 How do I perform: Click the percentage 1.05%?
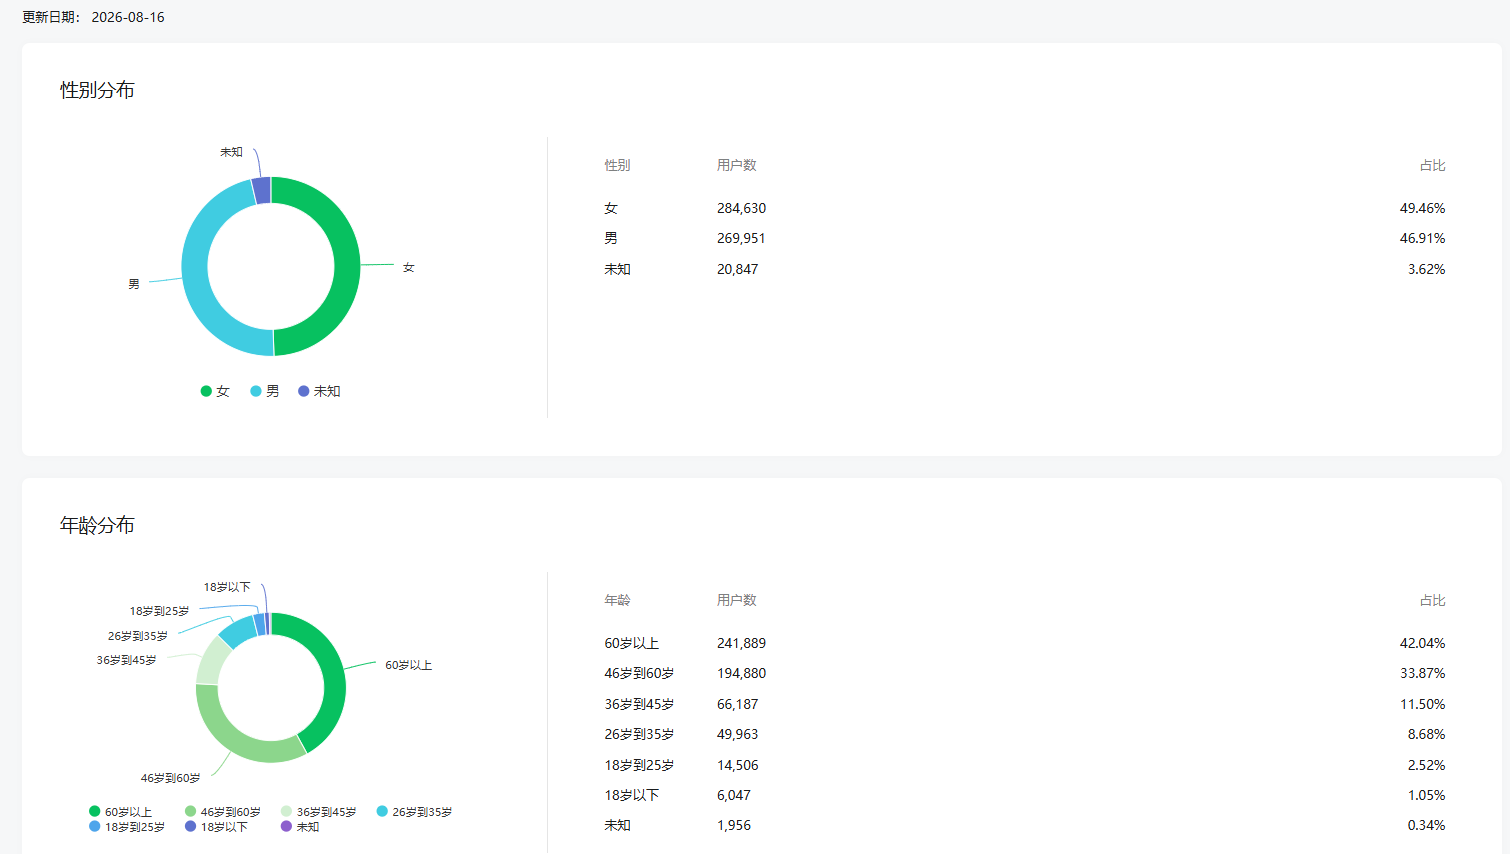(x=1426, y=795)
